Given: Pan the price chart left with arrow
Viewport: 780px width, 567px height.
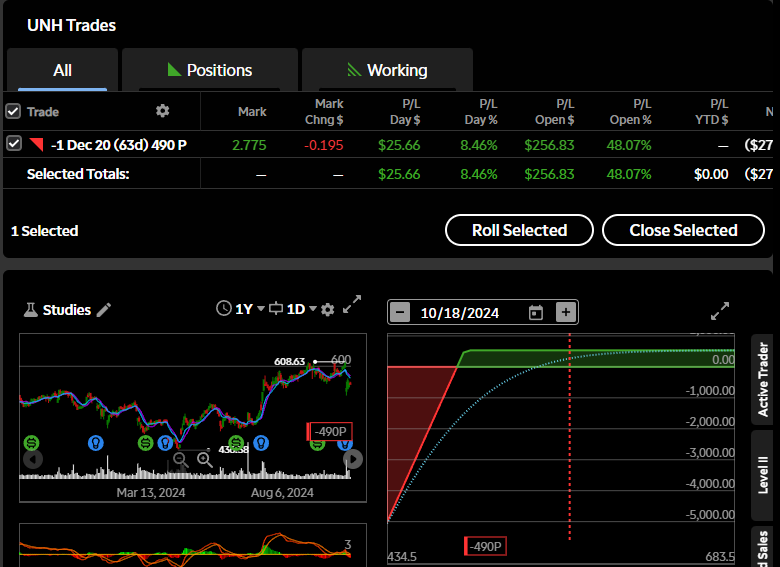Looking at the screenshot, I should pyautogui.click(x=33, y=459).
